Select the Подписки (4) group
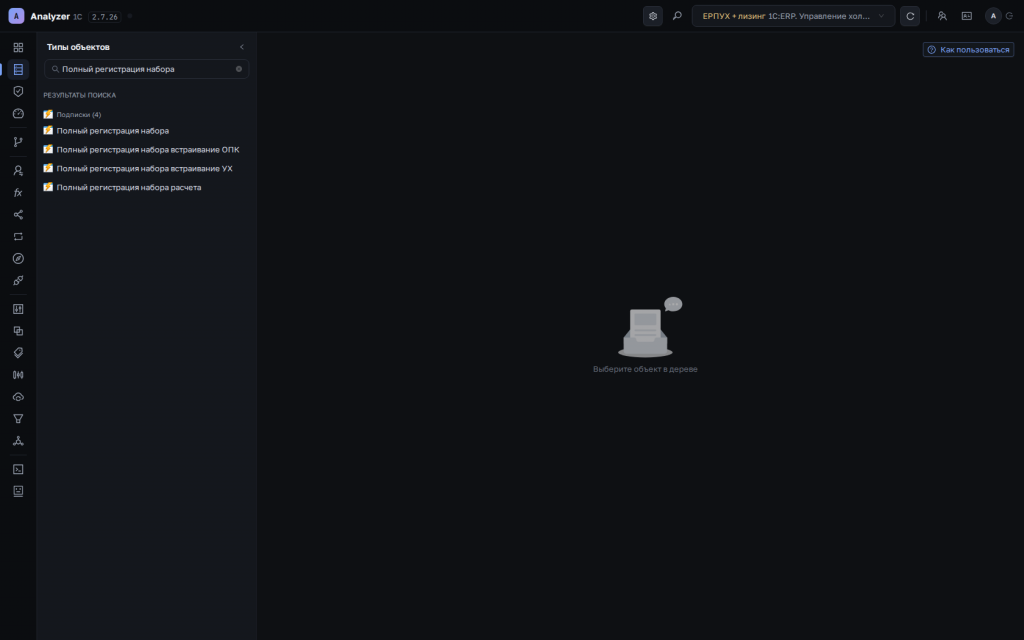1024x640 pixels. pos(78,114)
